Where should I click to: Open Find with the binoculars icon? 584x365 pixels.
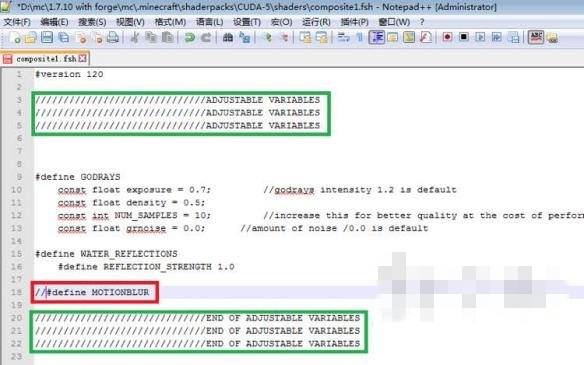[228, 37]
